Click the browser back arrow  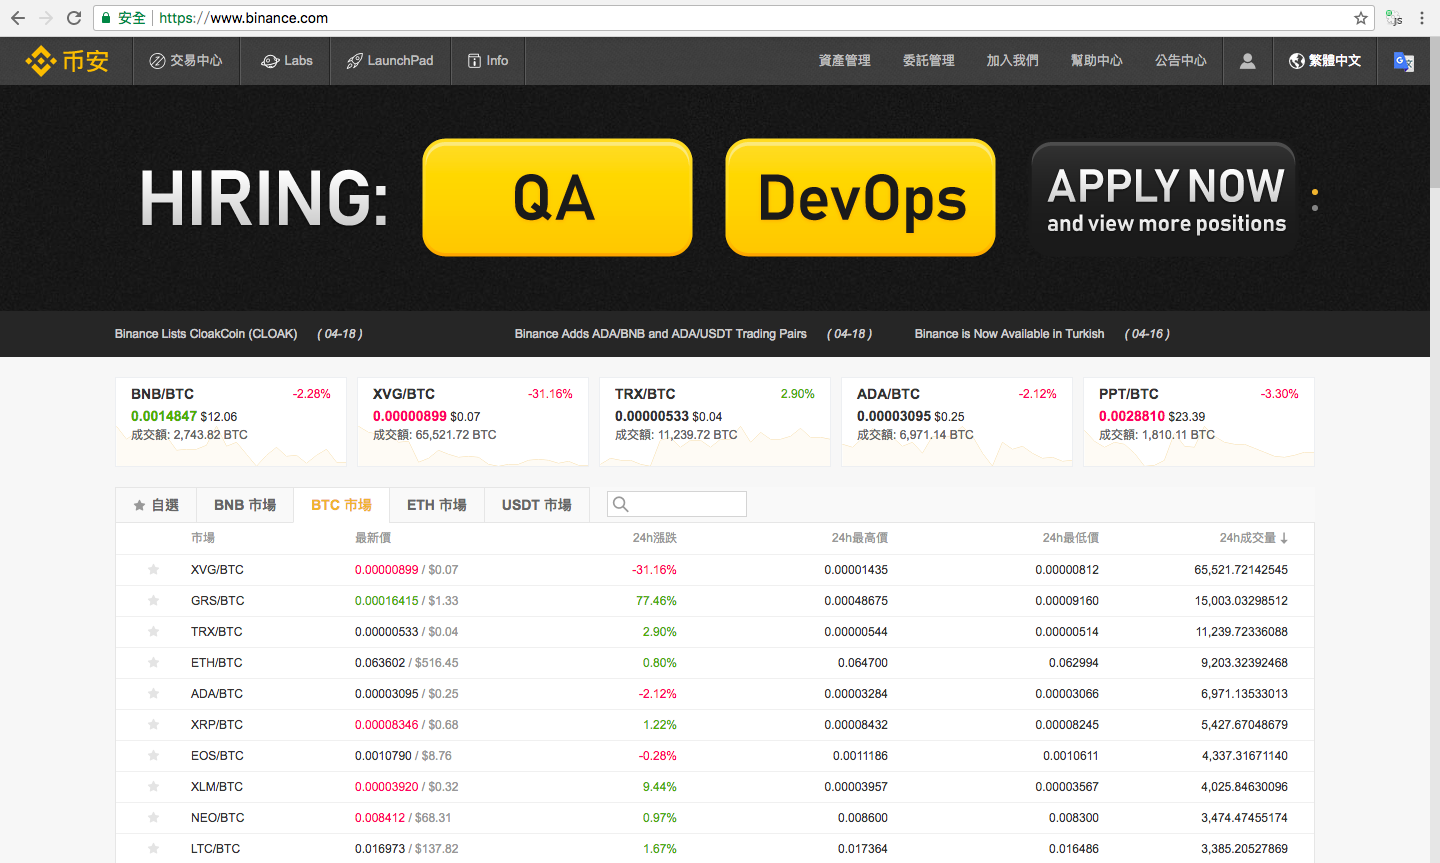(x=18, y=18)
